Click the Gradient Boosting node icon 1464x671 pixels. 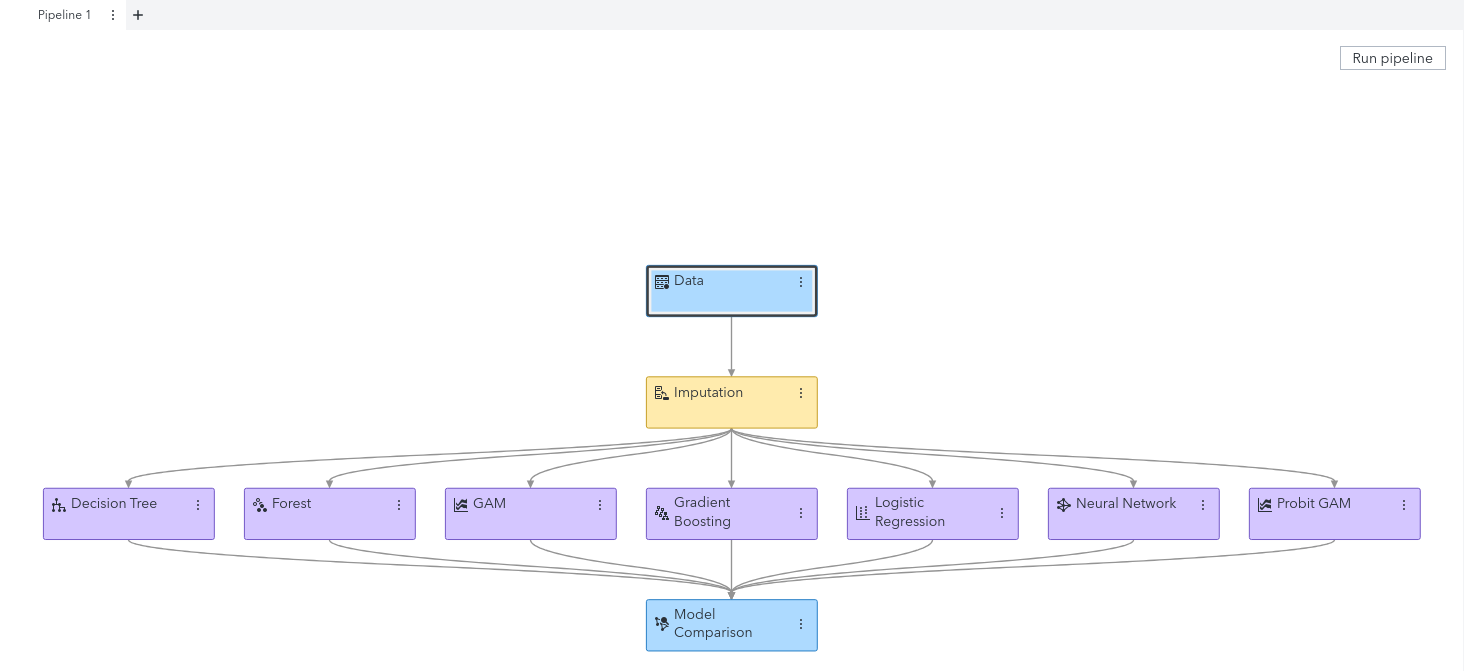661,513
